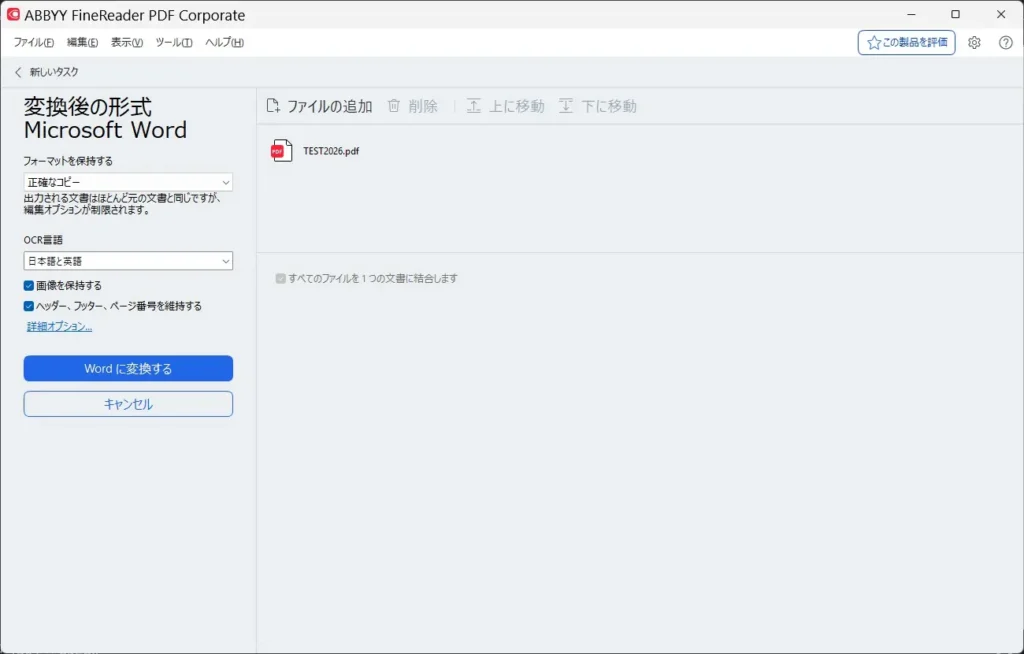Screen dimensions: 1024x654
Task: Open the OCR言語 dropdown
Action: (128, 261)
